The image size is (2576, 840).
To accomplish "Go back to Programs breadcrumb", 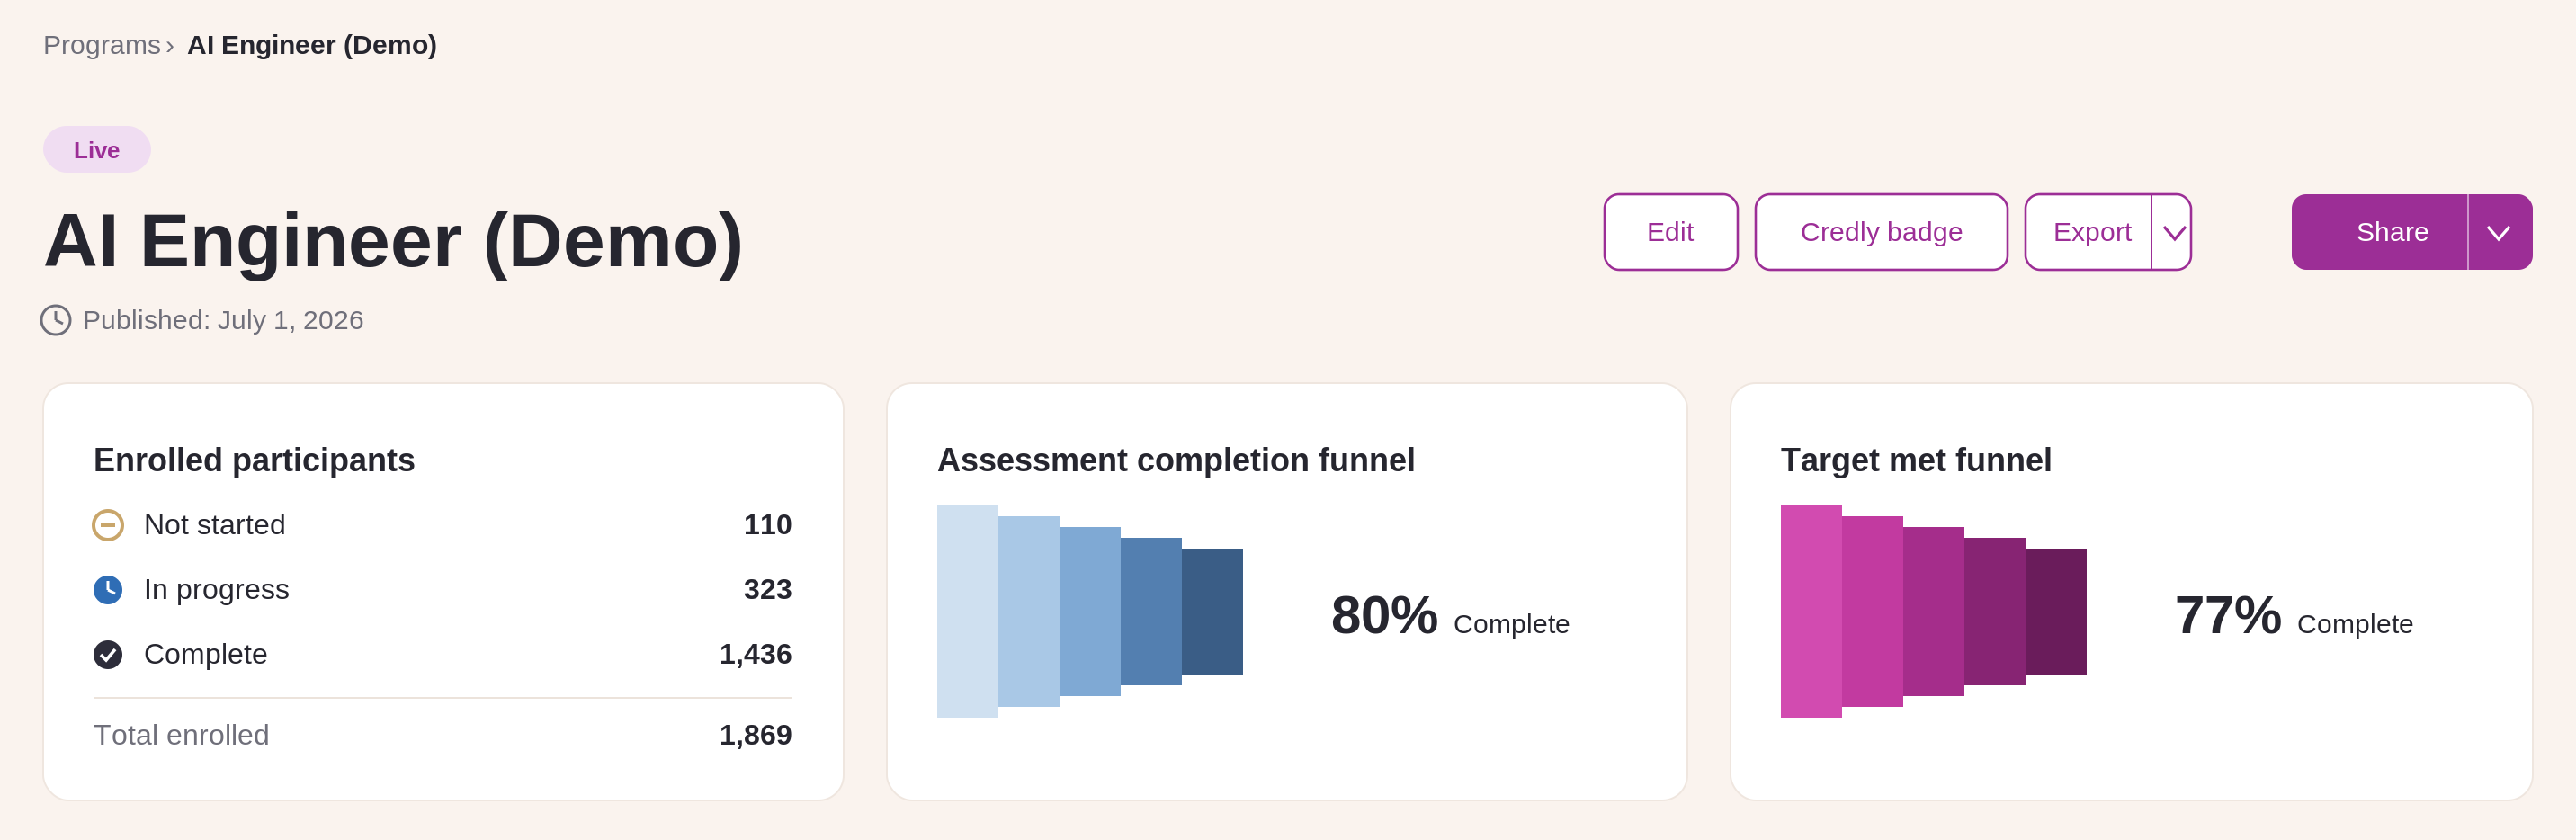I will (x=102, y=45).
